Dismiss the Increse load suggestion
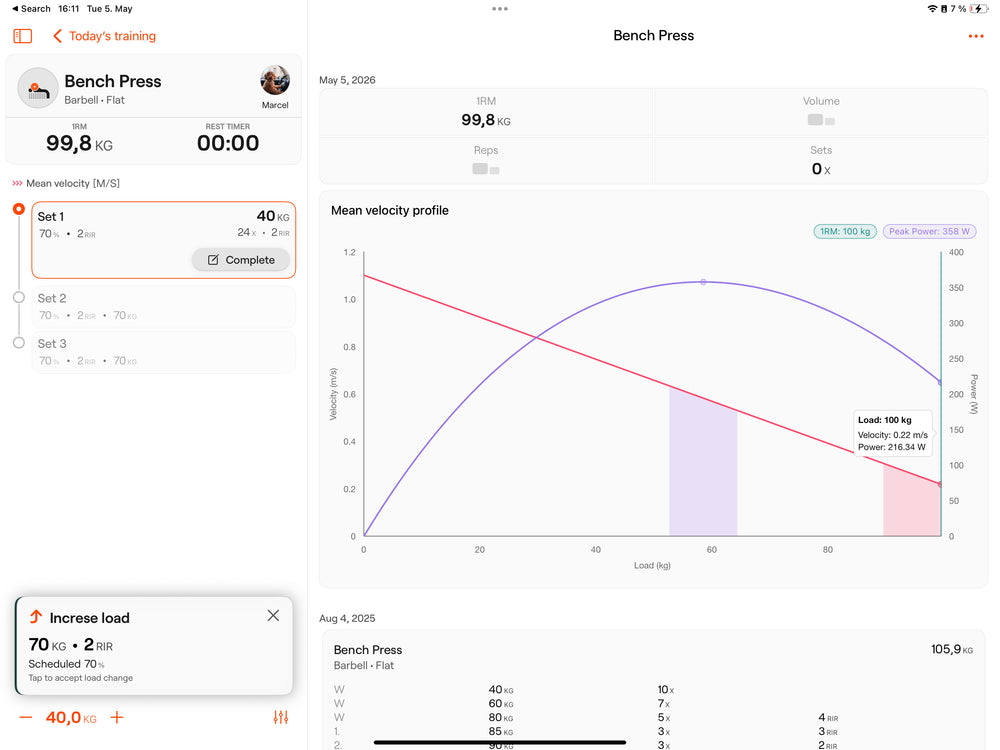The image size is (1000, 750). (273, 615)
